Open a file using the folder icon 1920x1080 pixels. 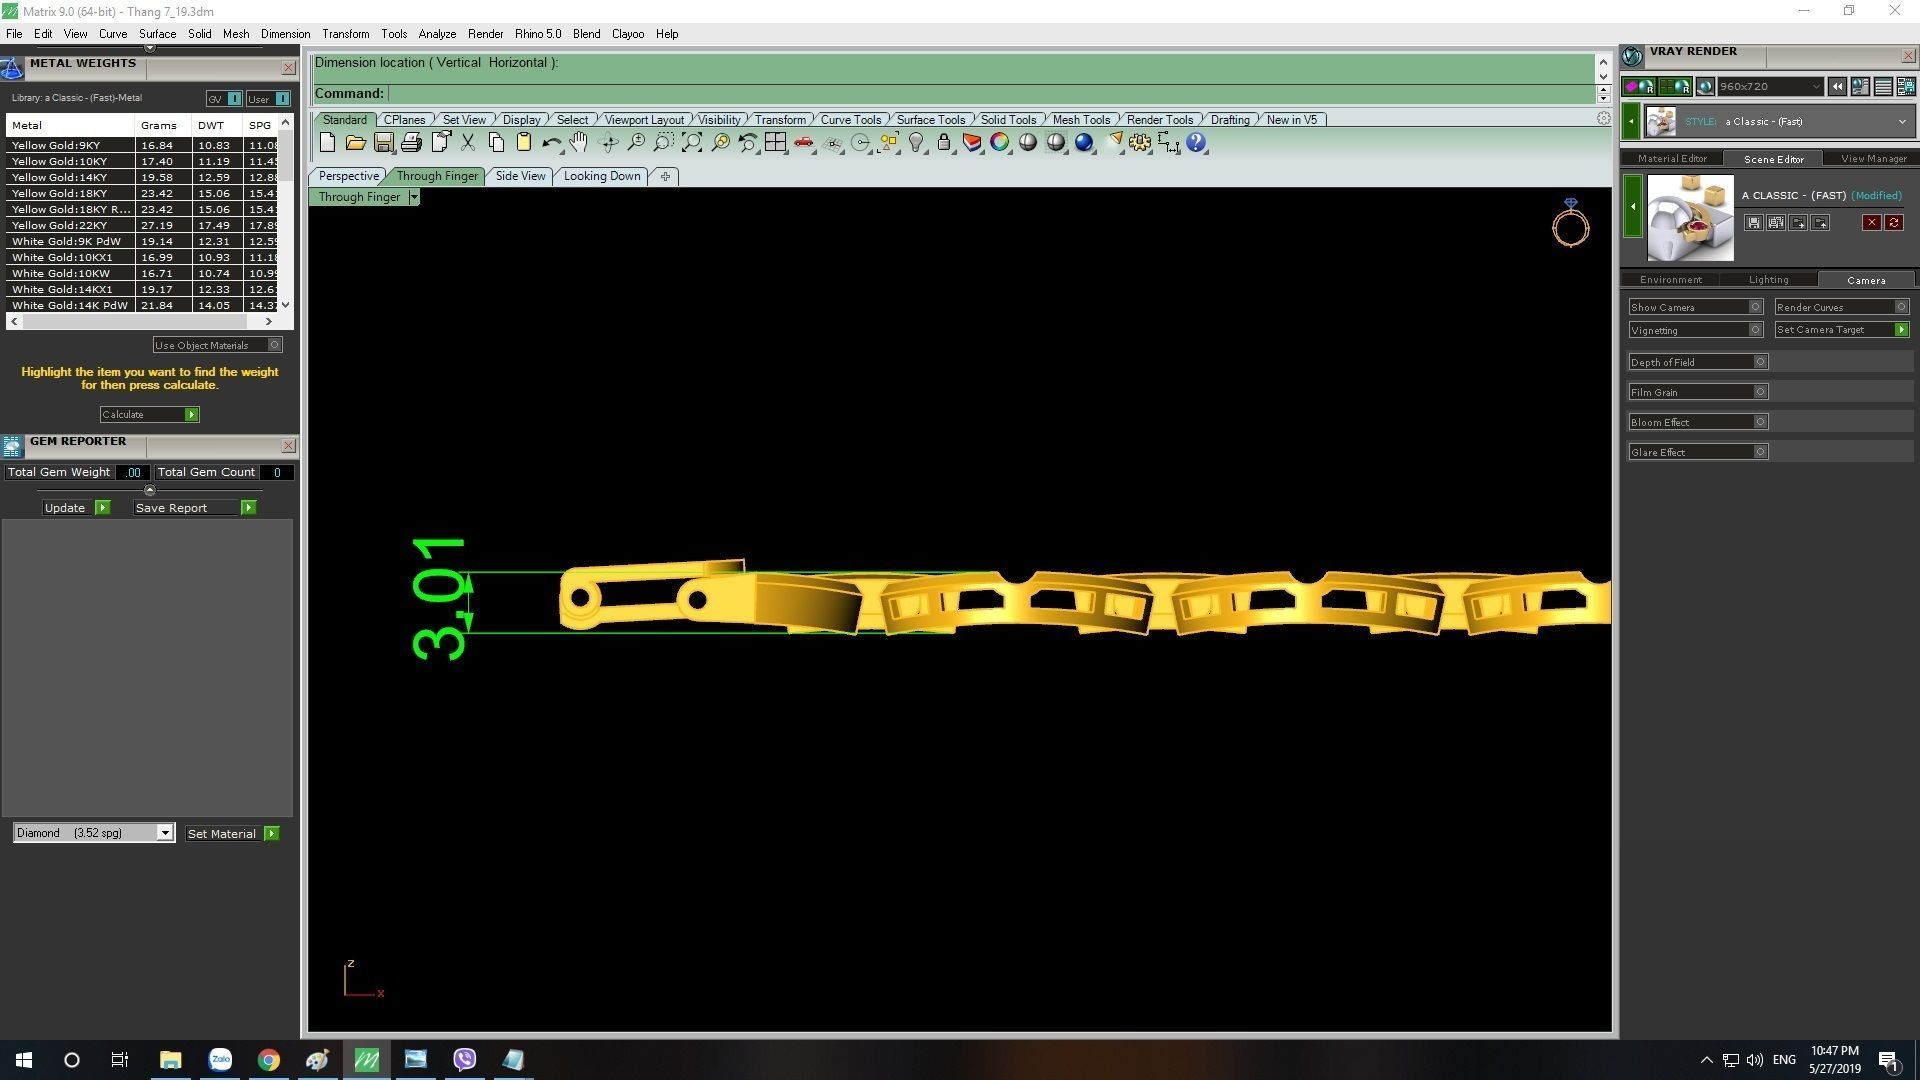pos(355,143)
